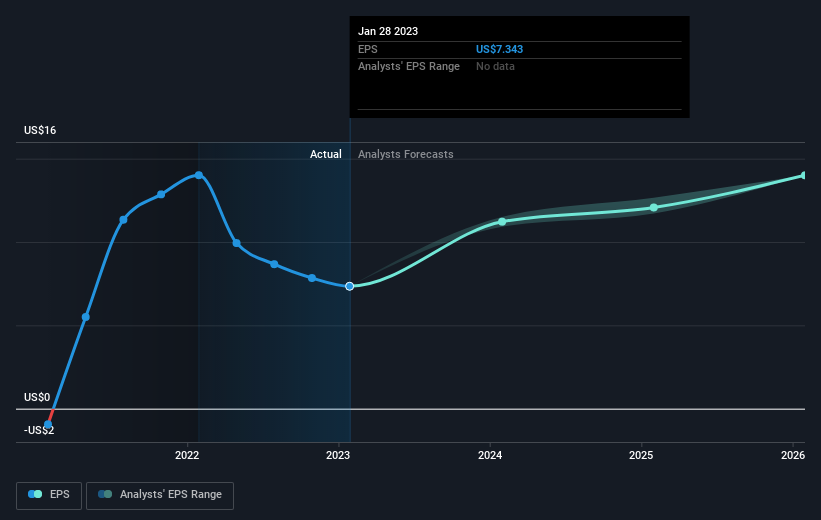Click the US$16 y-axis label
Image resolution: width=821 pixels, height=520 pixels.
click(40, 130)
